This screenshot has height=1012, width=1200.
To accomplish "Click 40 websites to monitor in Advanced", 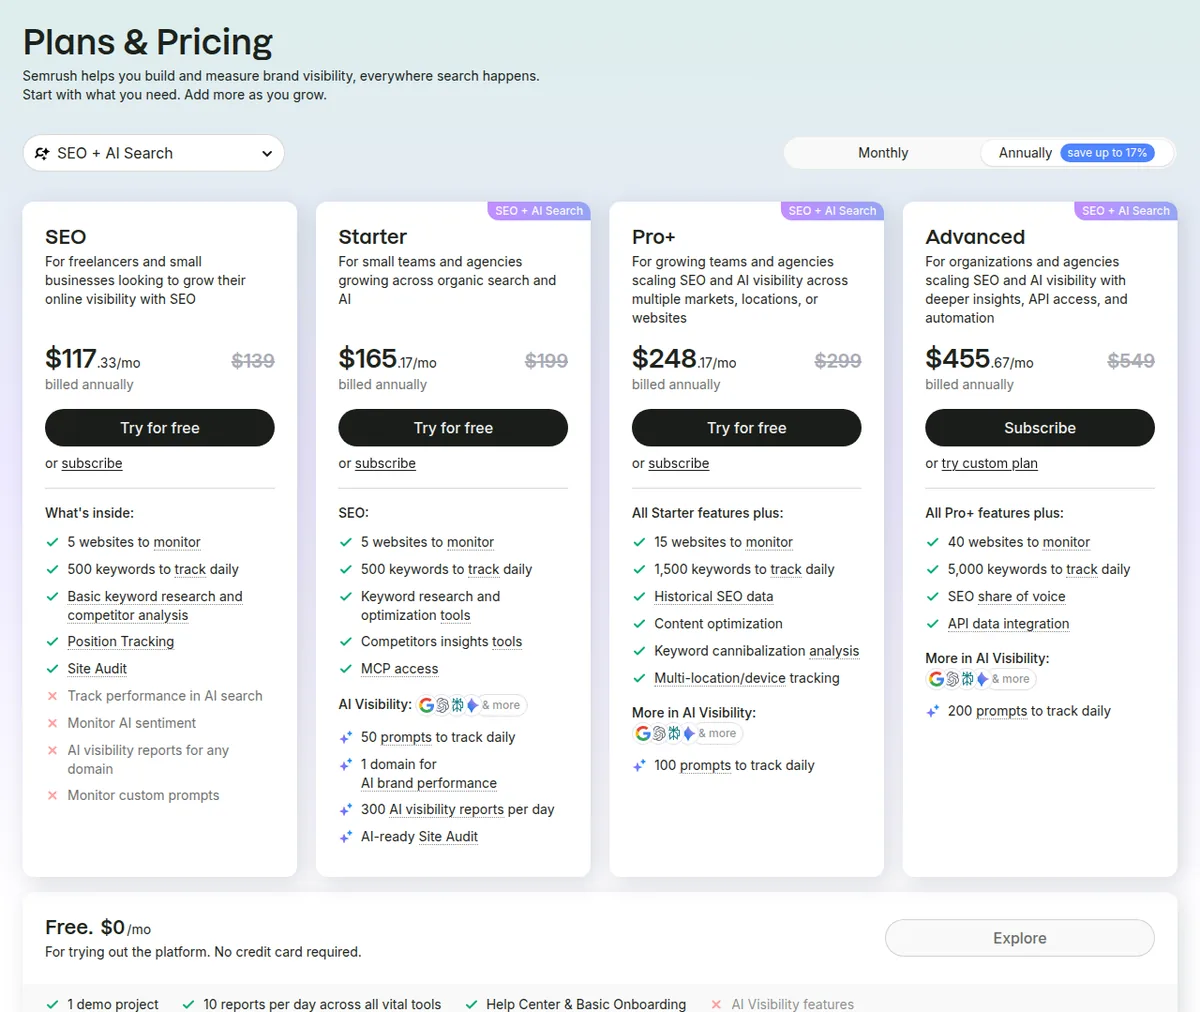I will [x=1019, y=542].
